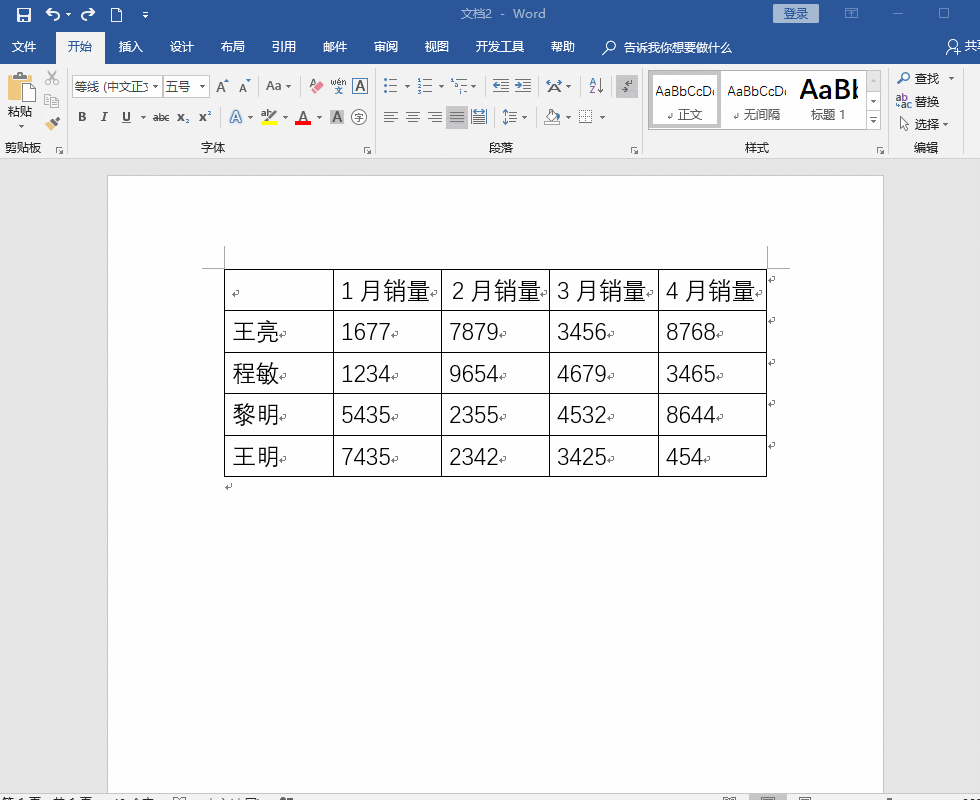Toggle underline formatting
The height and width of the screenshot is (800, 980).
tap(124, 118)
